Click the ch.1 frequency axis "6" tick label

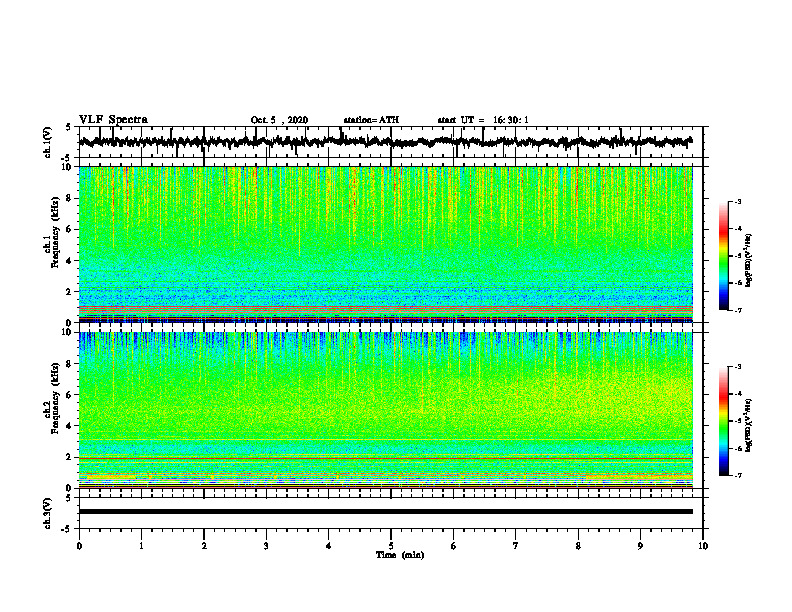(69, 229)
